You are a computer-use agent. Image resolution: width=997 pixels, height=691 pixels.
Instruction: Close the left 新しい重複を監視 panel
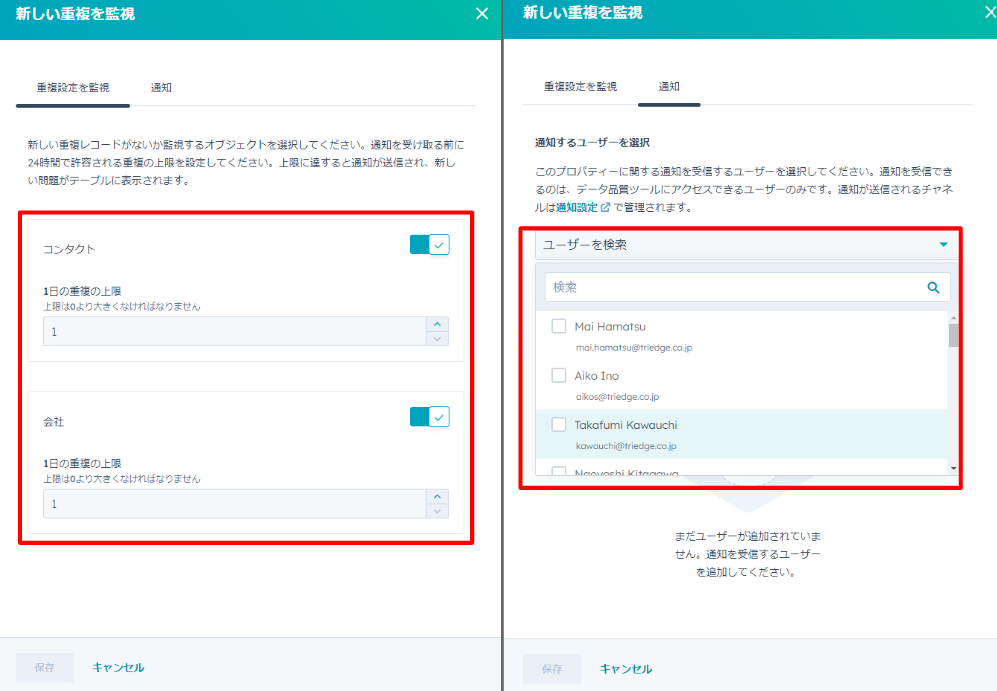coord(482,13)
